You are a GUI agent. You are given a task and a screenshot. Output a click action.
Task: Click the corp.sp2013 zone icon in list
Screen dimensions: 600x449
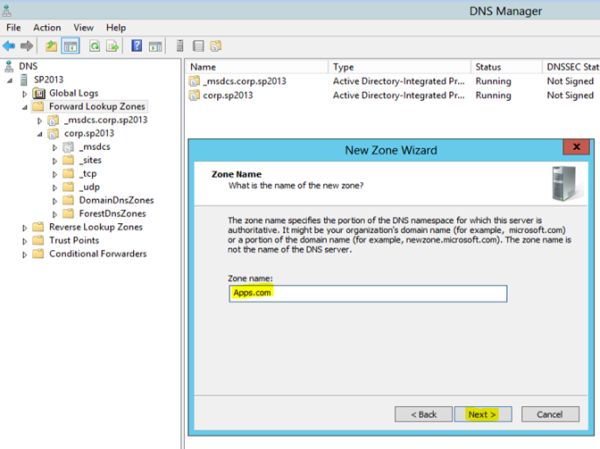[x=194, y=95]
